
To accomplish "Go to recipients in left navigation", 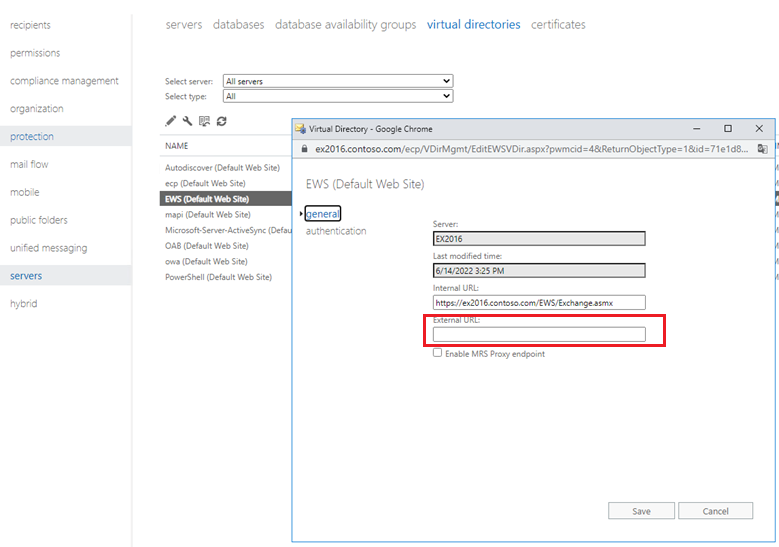I will 30,25.
